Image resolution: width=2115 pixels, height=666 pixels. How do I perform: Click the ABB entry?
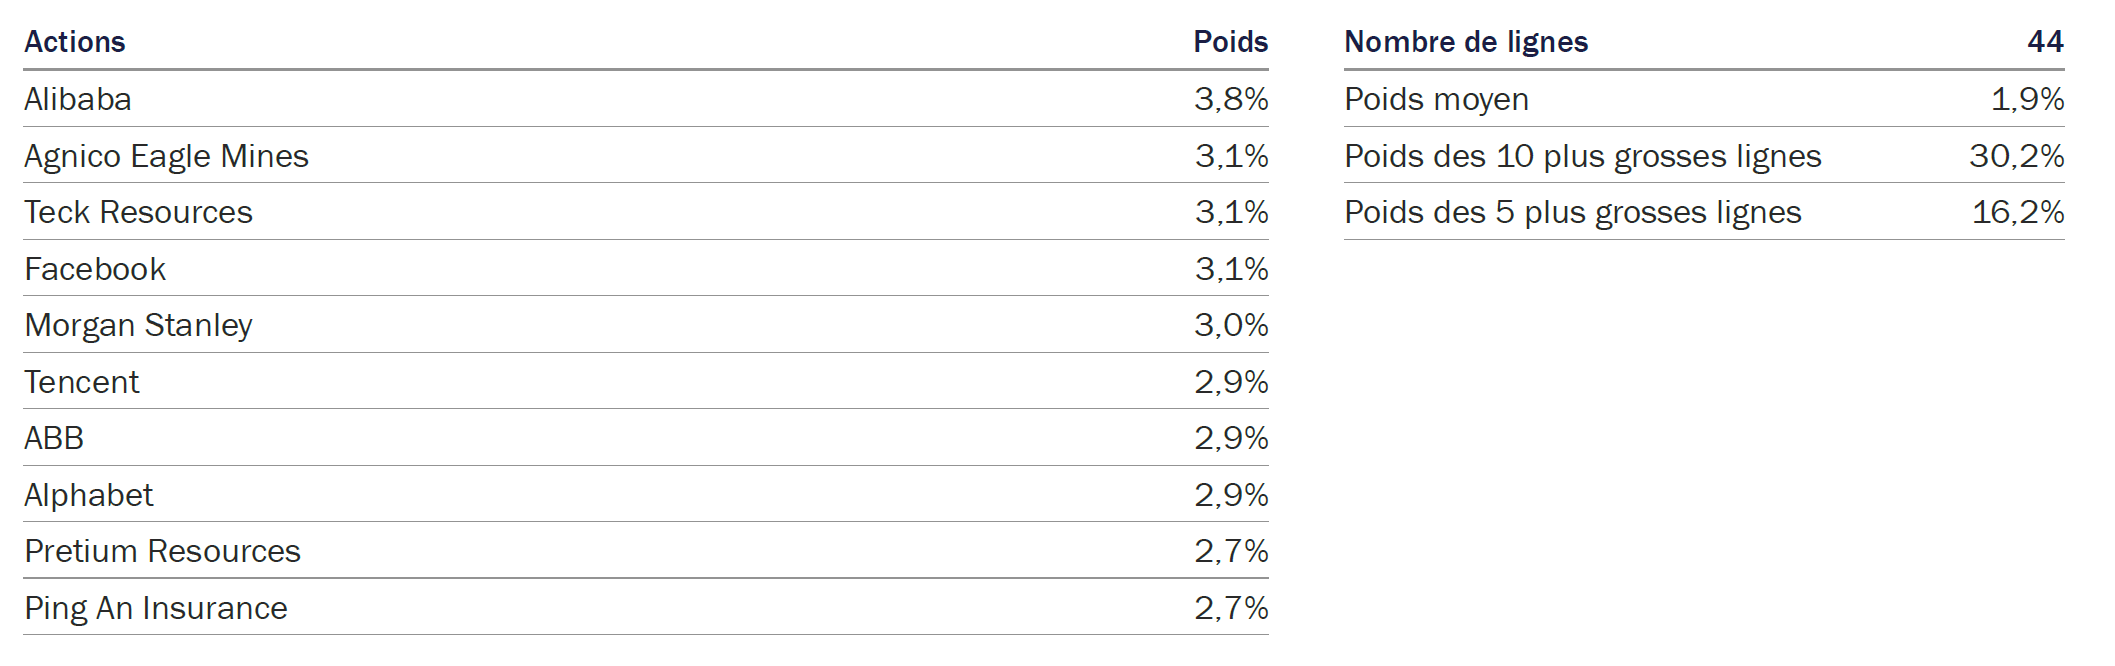point(54,438)
